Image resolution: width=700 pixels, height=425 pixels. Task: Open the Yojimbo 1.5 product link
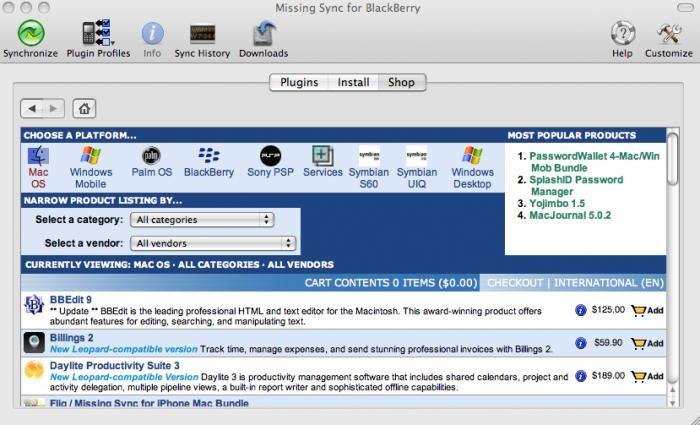557,204
